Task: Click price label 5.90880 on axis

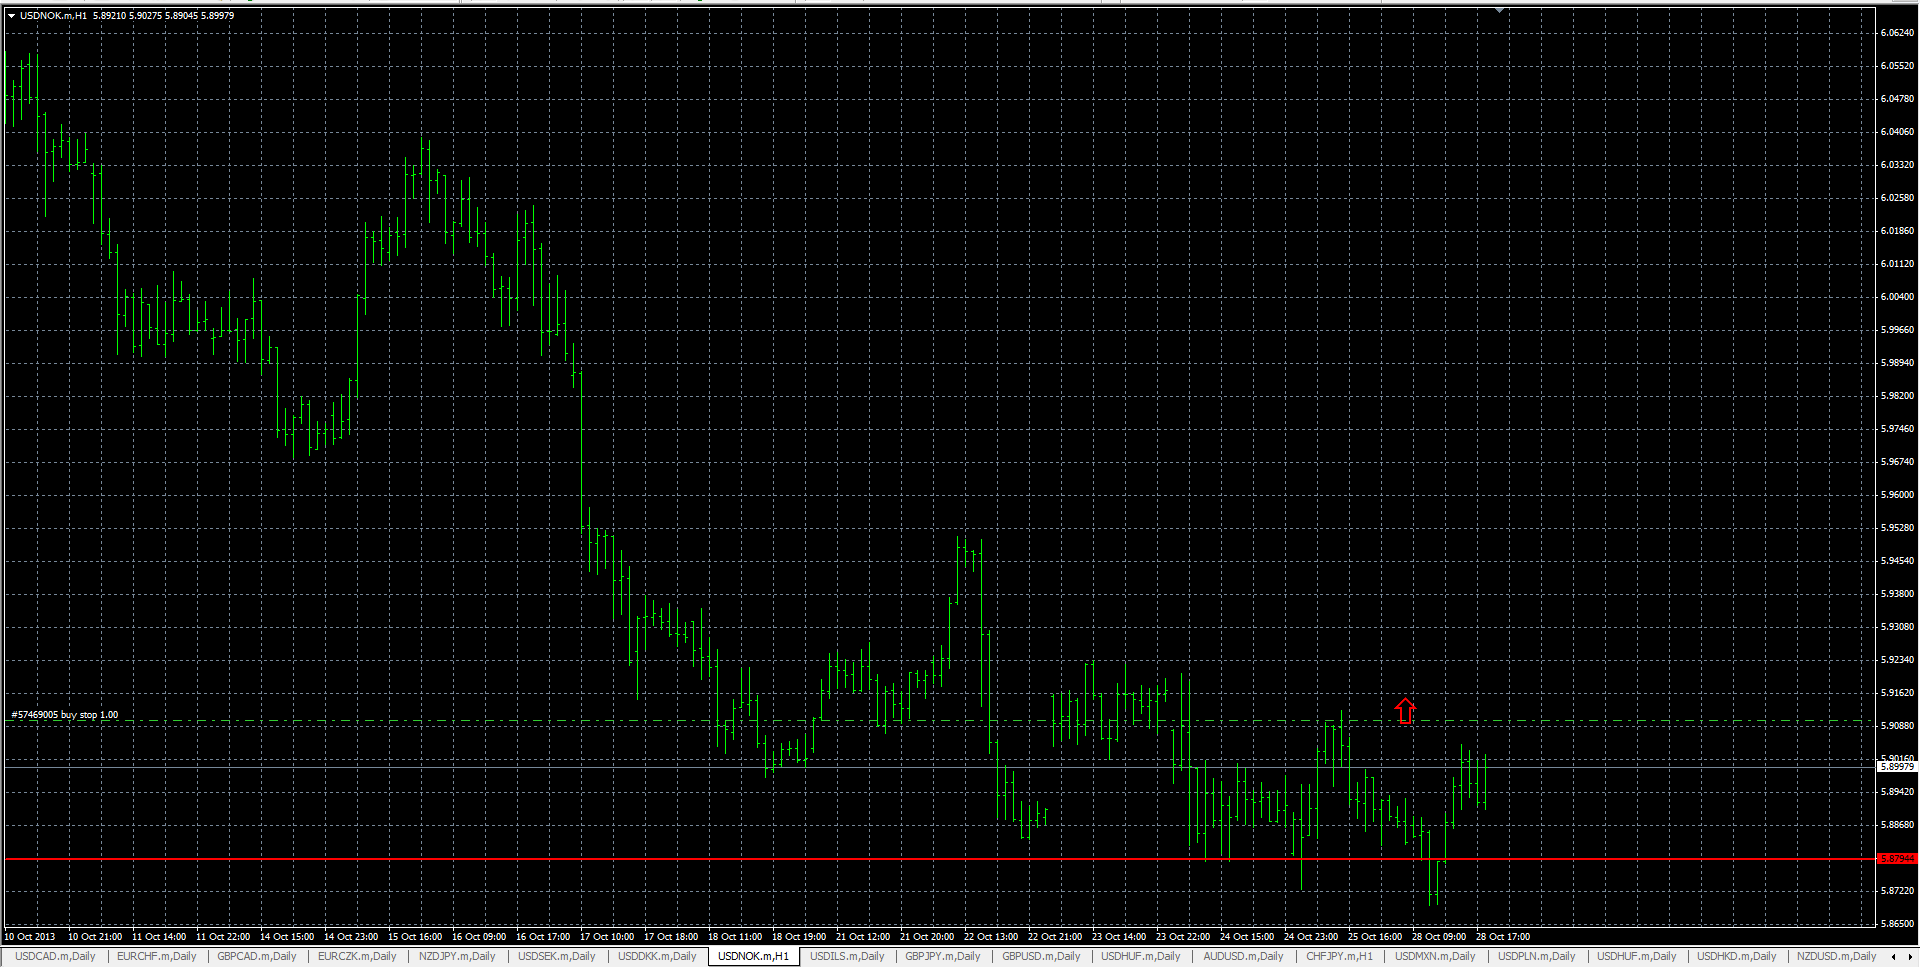Action: 1897,726
